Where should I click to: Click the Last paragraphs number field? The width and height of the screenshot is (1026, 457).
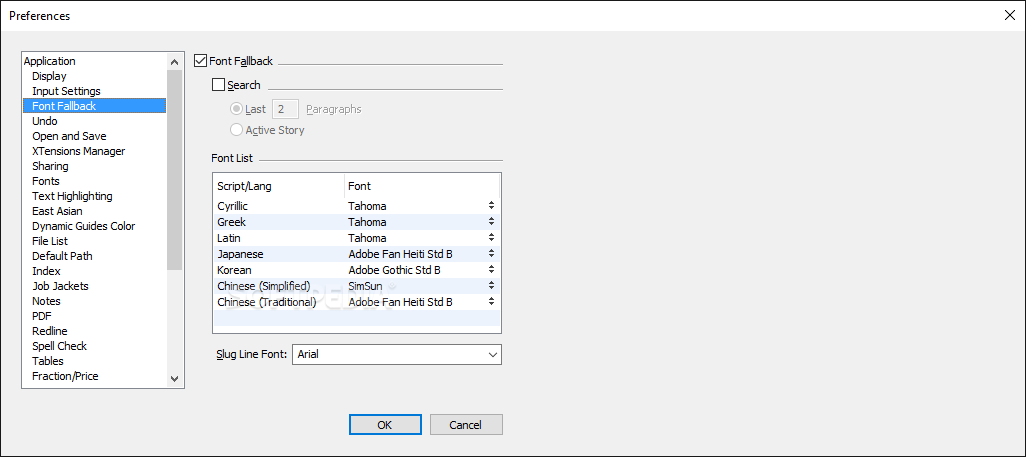285,109
